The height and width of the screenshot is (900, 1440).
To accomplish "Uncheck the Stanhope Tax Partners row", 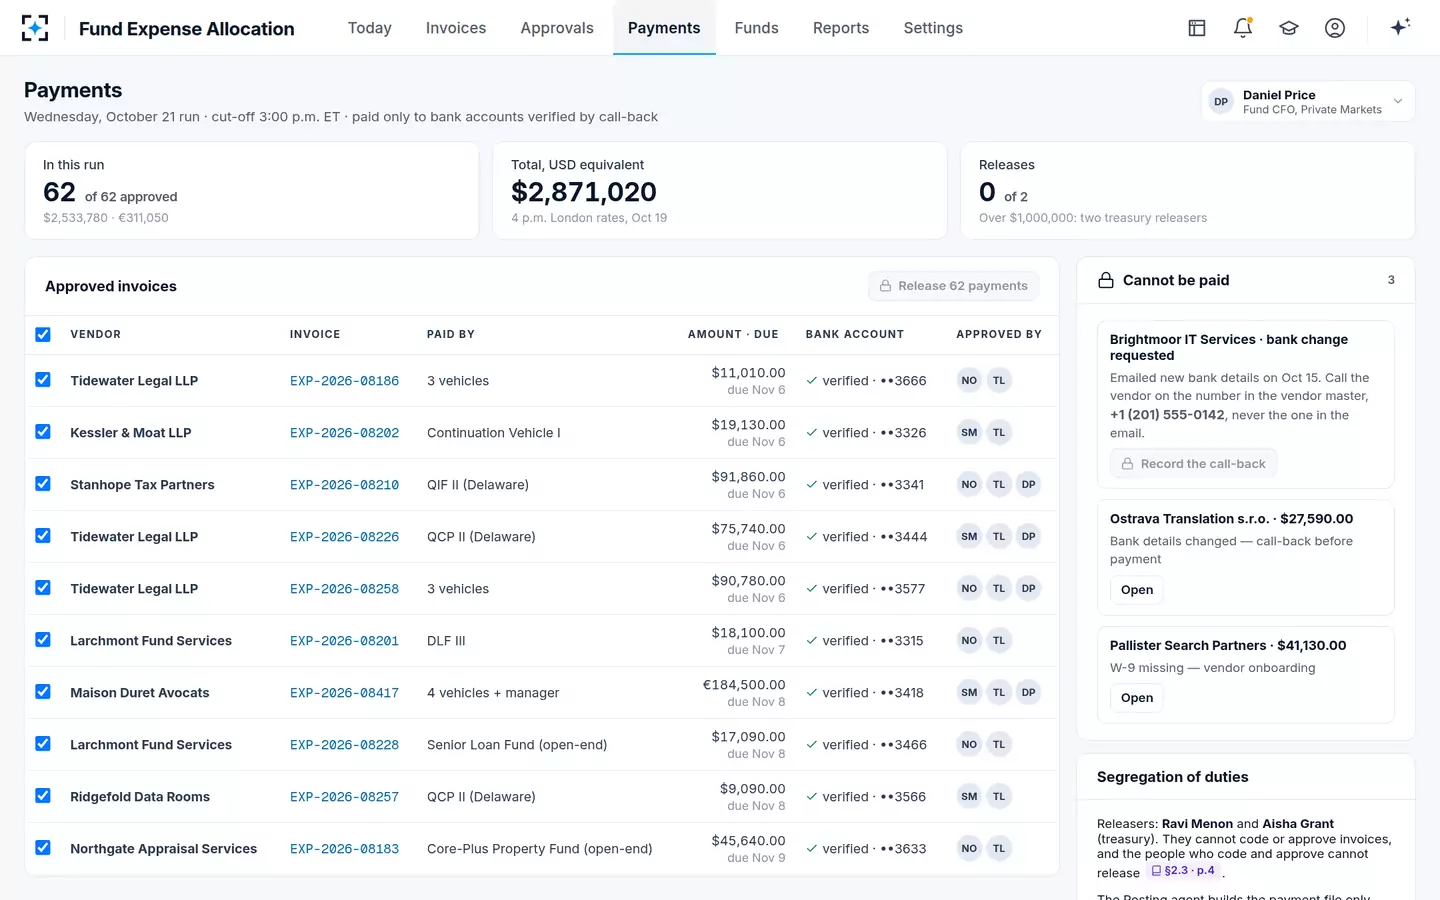I will tap(43, 484).
